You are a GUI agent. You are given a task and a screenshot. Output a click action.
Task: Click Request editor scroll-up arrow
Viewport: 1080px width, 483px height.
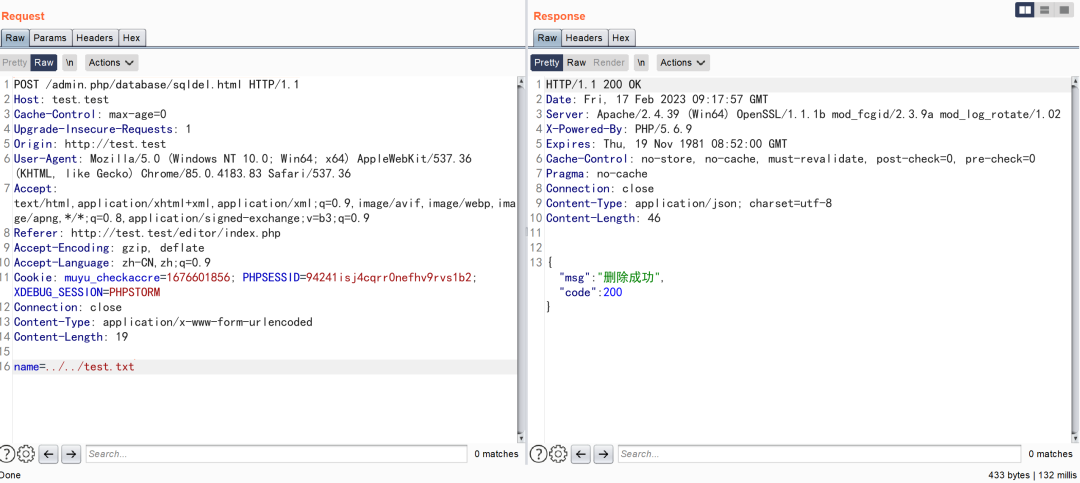[521, 83]
